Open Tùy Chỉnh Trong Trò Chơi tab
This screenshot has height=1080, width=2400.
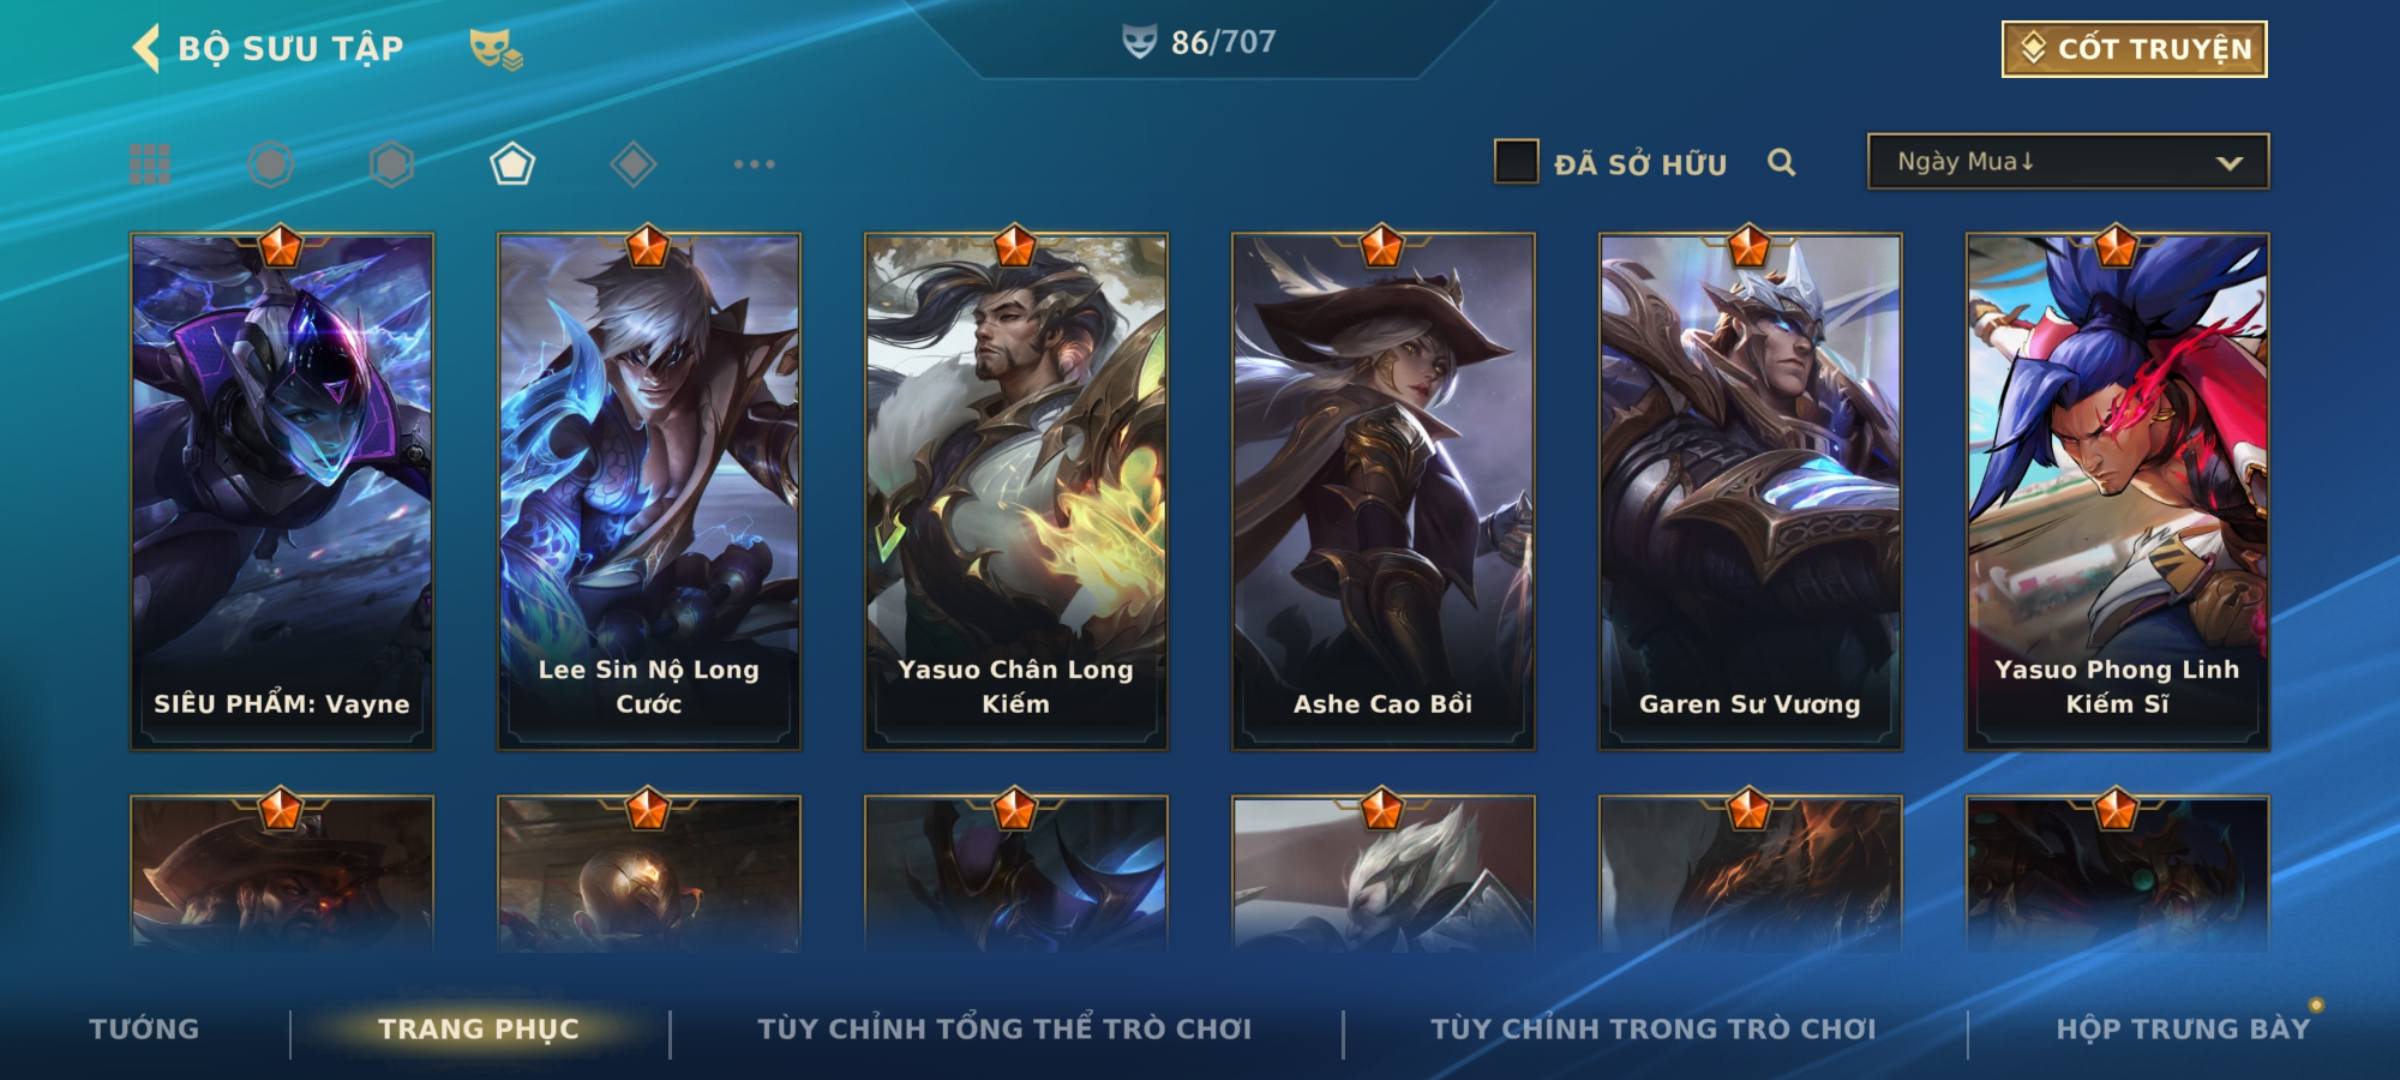point(1653,1029)
